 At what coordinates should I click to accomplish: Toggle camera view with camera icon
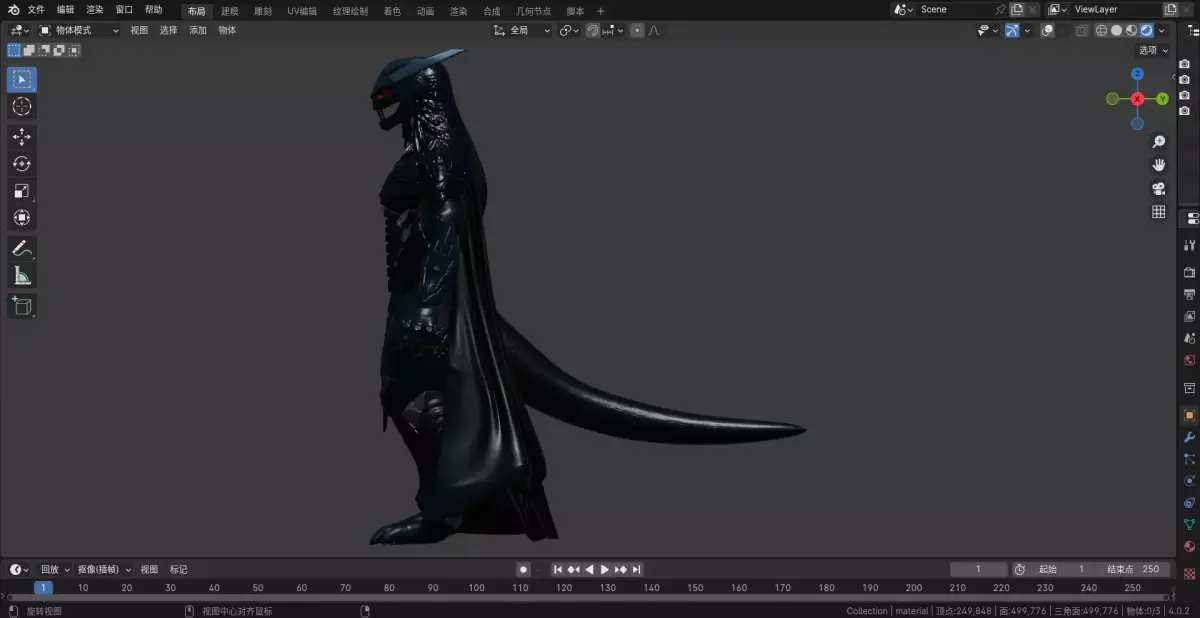[x=1159, y=188]
